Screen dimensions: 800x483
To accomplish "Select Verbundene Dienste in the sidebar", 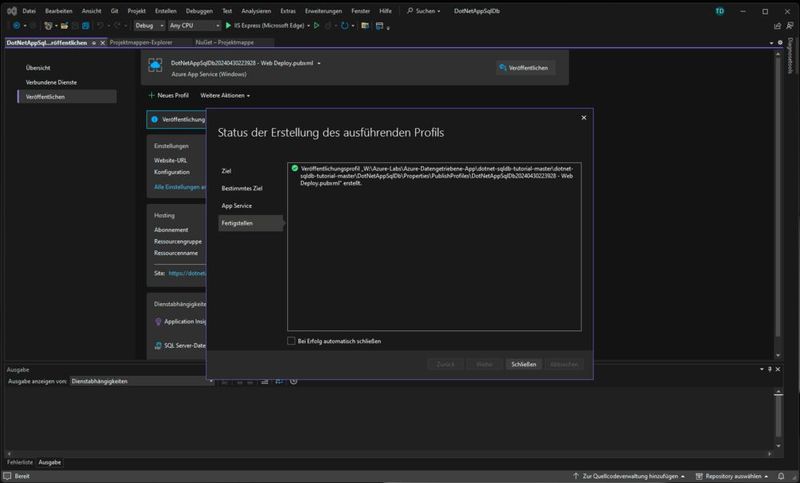I will (x=51, y=82).
